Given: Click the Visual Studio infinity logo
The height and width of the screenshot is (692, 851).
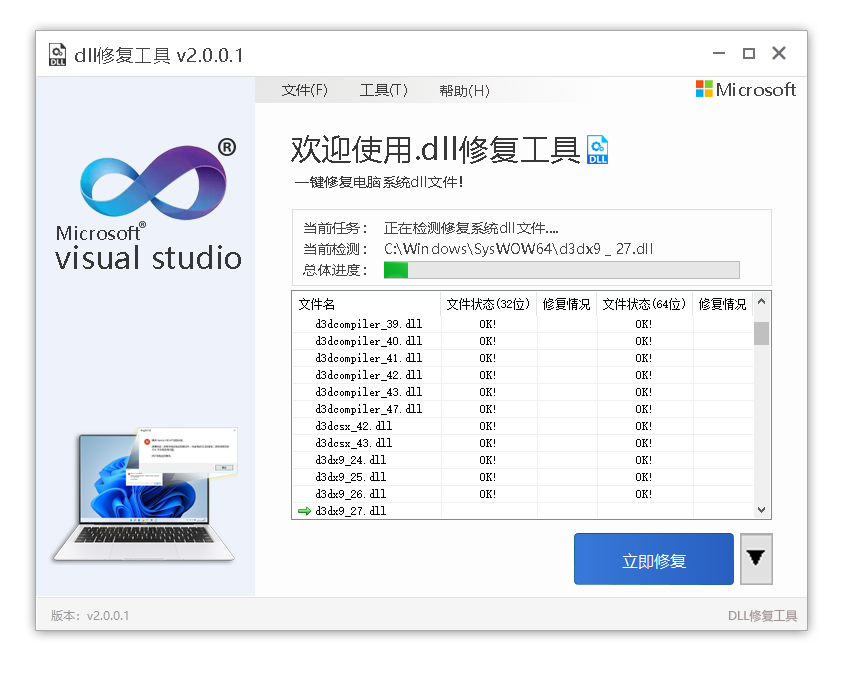Looking at the screenshot, I should pos(154,183).
